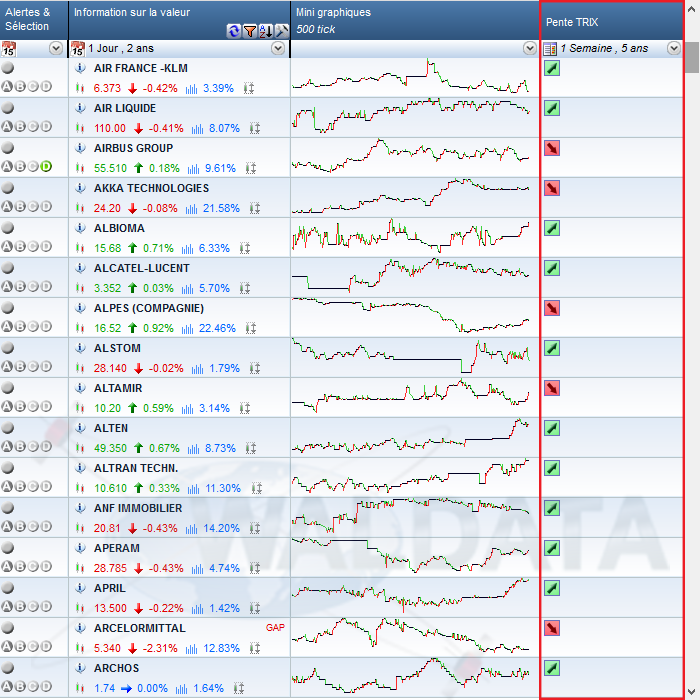Open dropdown under Alertes & Sélection header

[x=56, y=48]
